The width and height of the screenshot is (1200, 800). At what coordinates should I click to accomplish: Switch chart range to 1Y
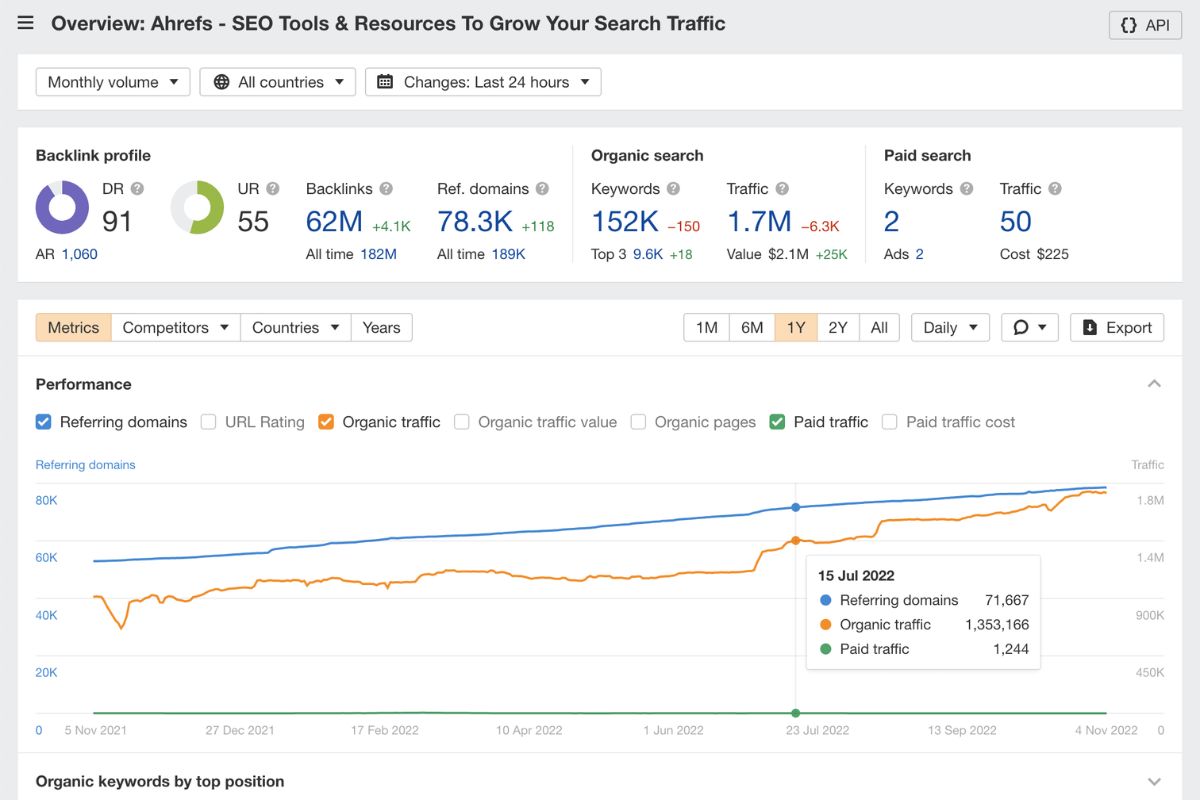pyautogui.click(x=796, y=327)
